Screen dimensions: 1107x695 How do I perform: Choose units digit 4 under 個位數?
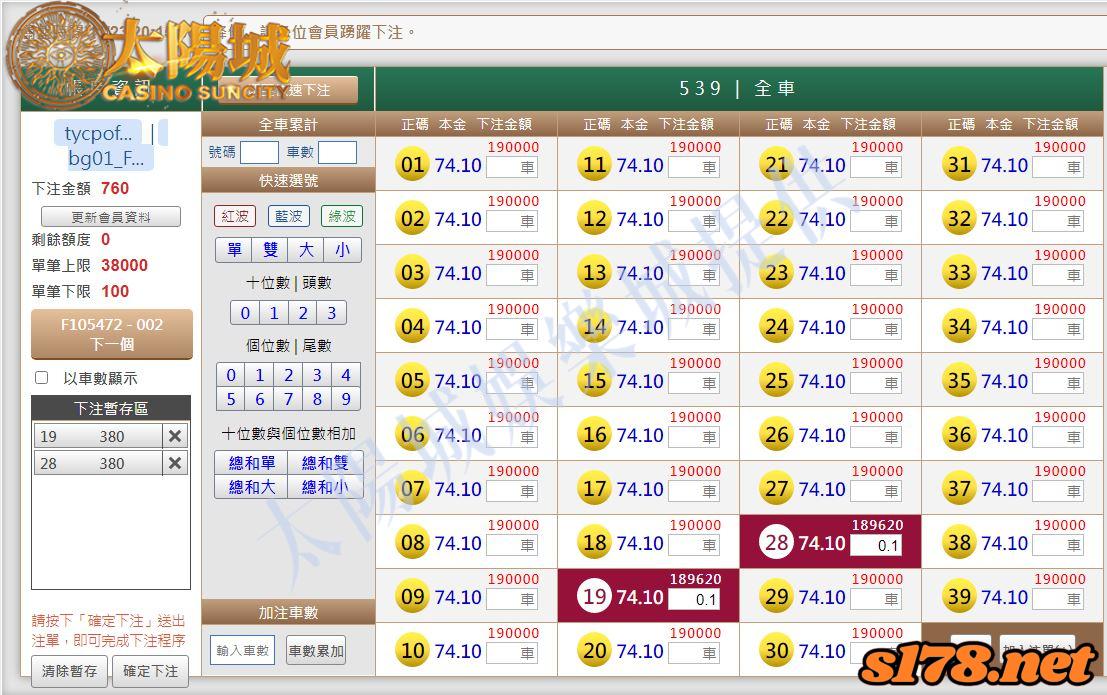click(345, 375)
